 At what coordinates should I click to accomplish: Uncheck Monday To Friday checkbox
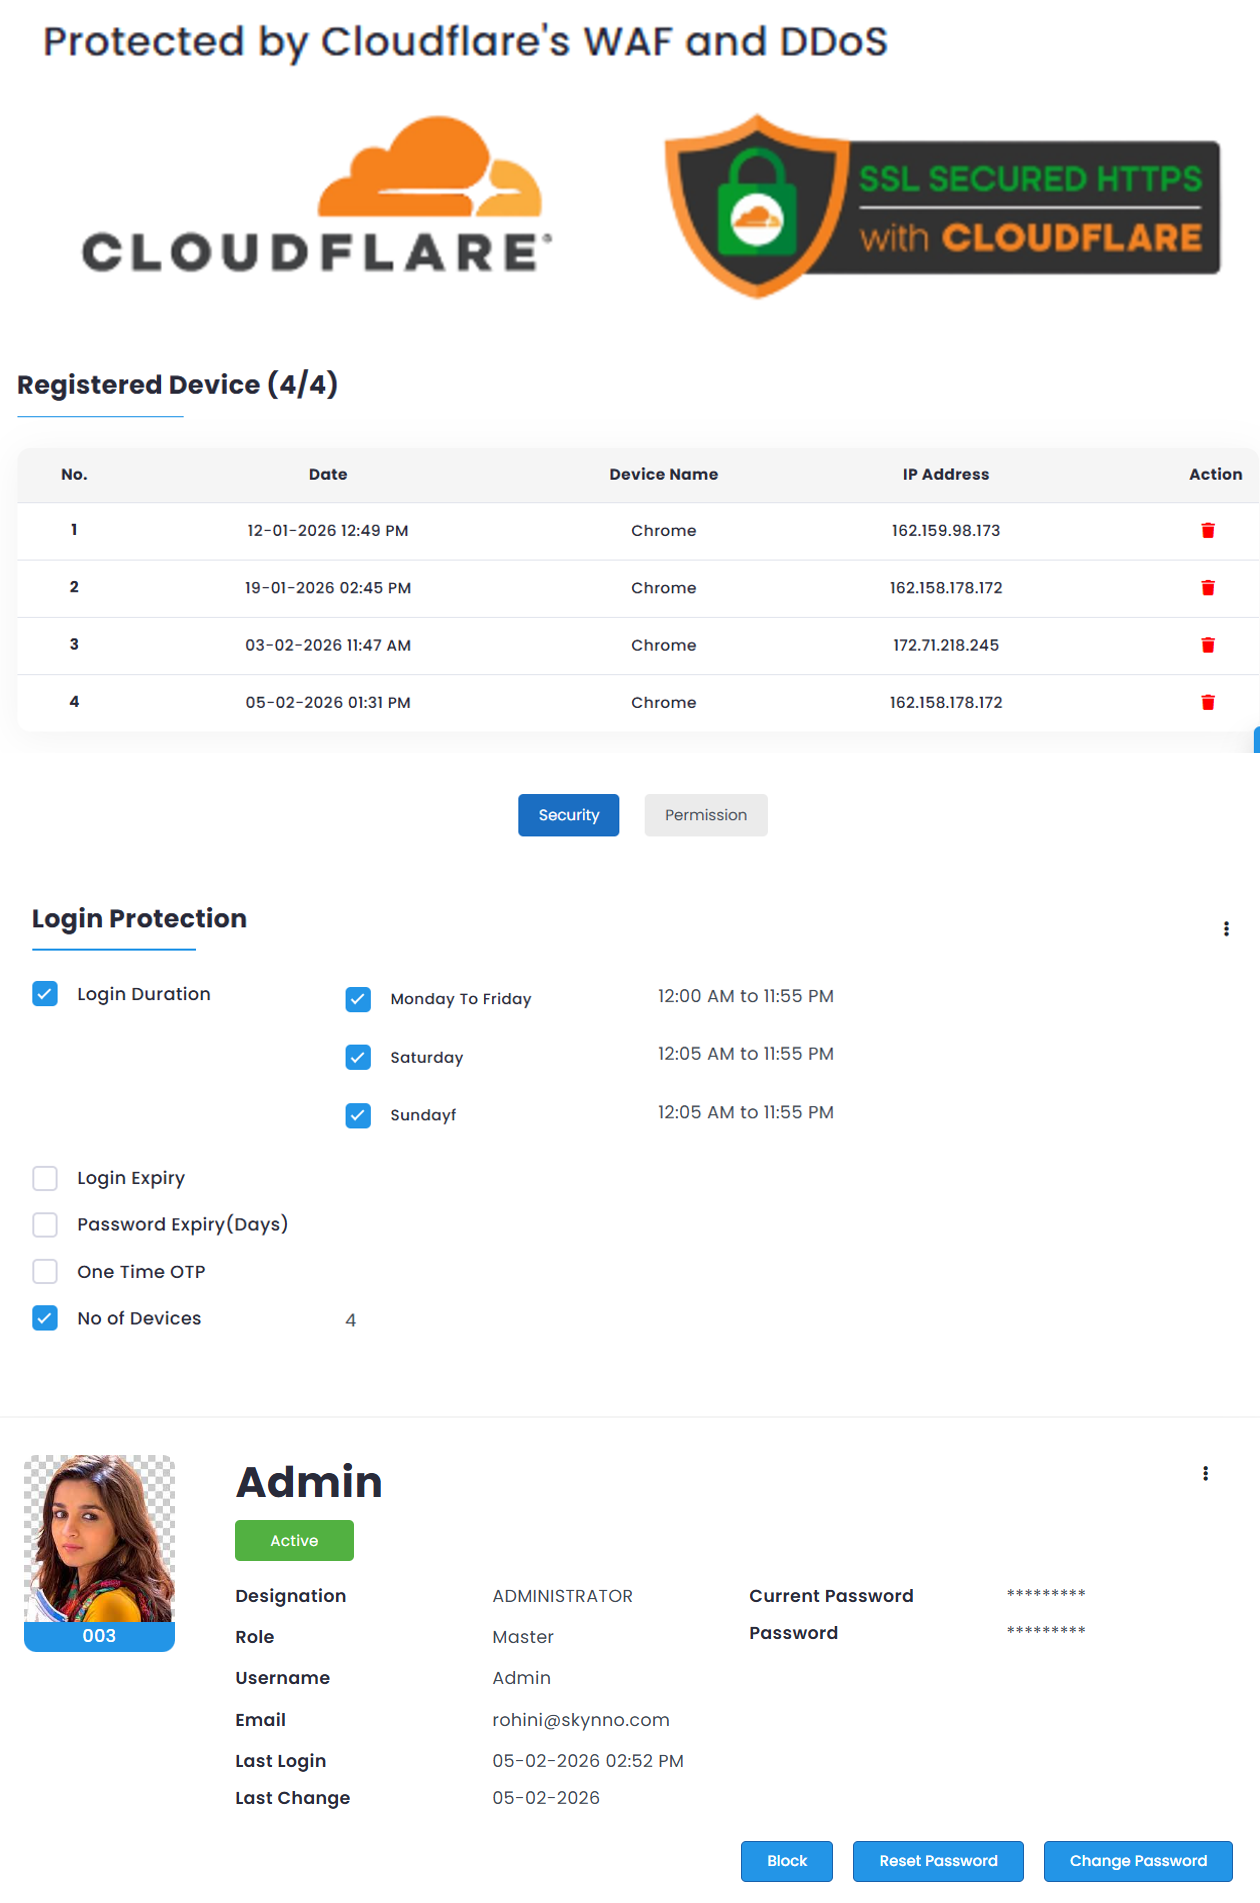click(358, 999)
